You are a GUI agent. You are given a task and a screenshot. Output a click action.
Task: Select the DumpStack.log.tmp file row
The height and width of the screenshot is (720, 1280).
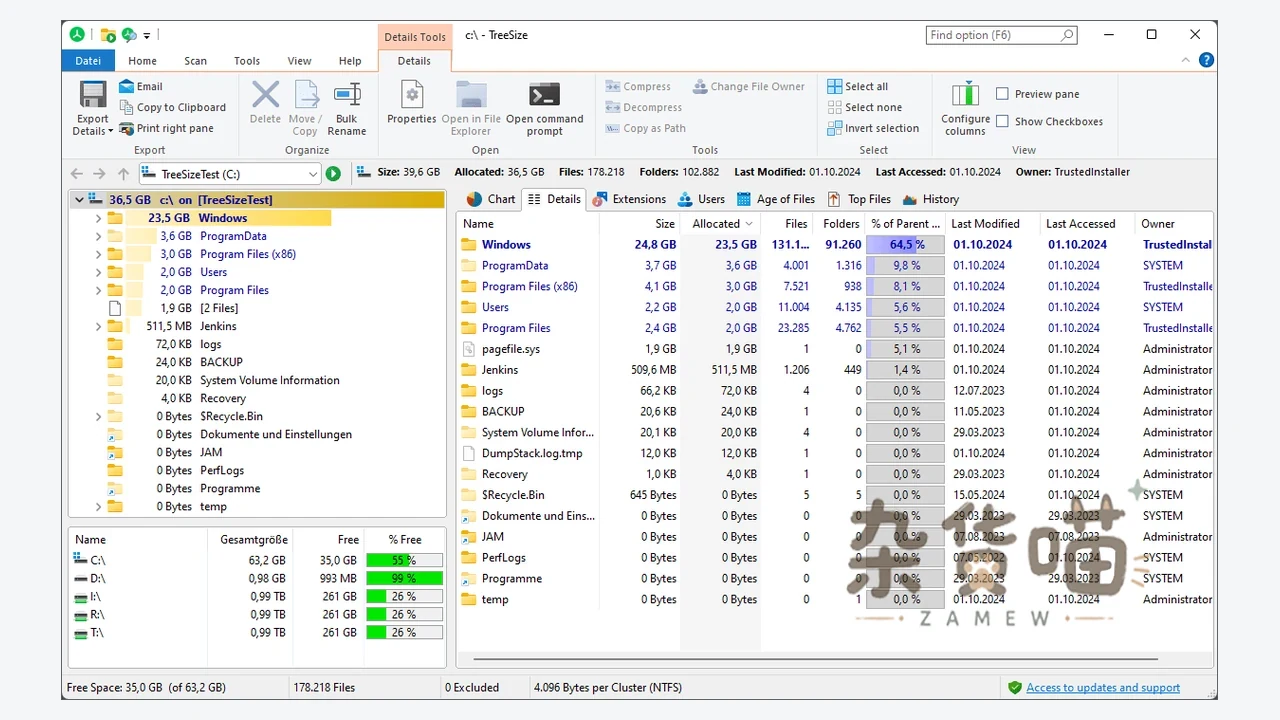(835, 454)
